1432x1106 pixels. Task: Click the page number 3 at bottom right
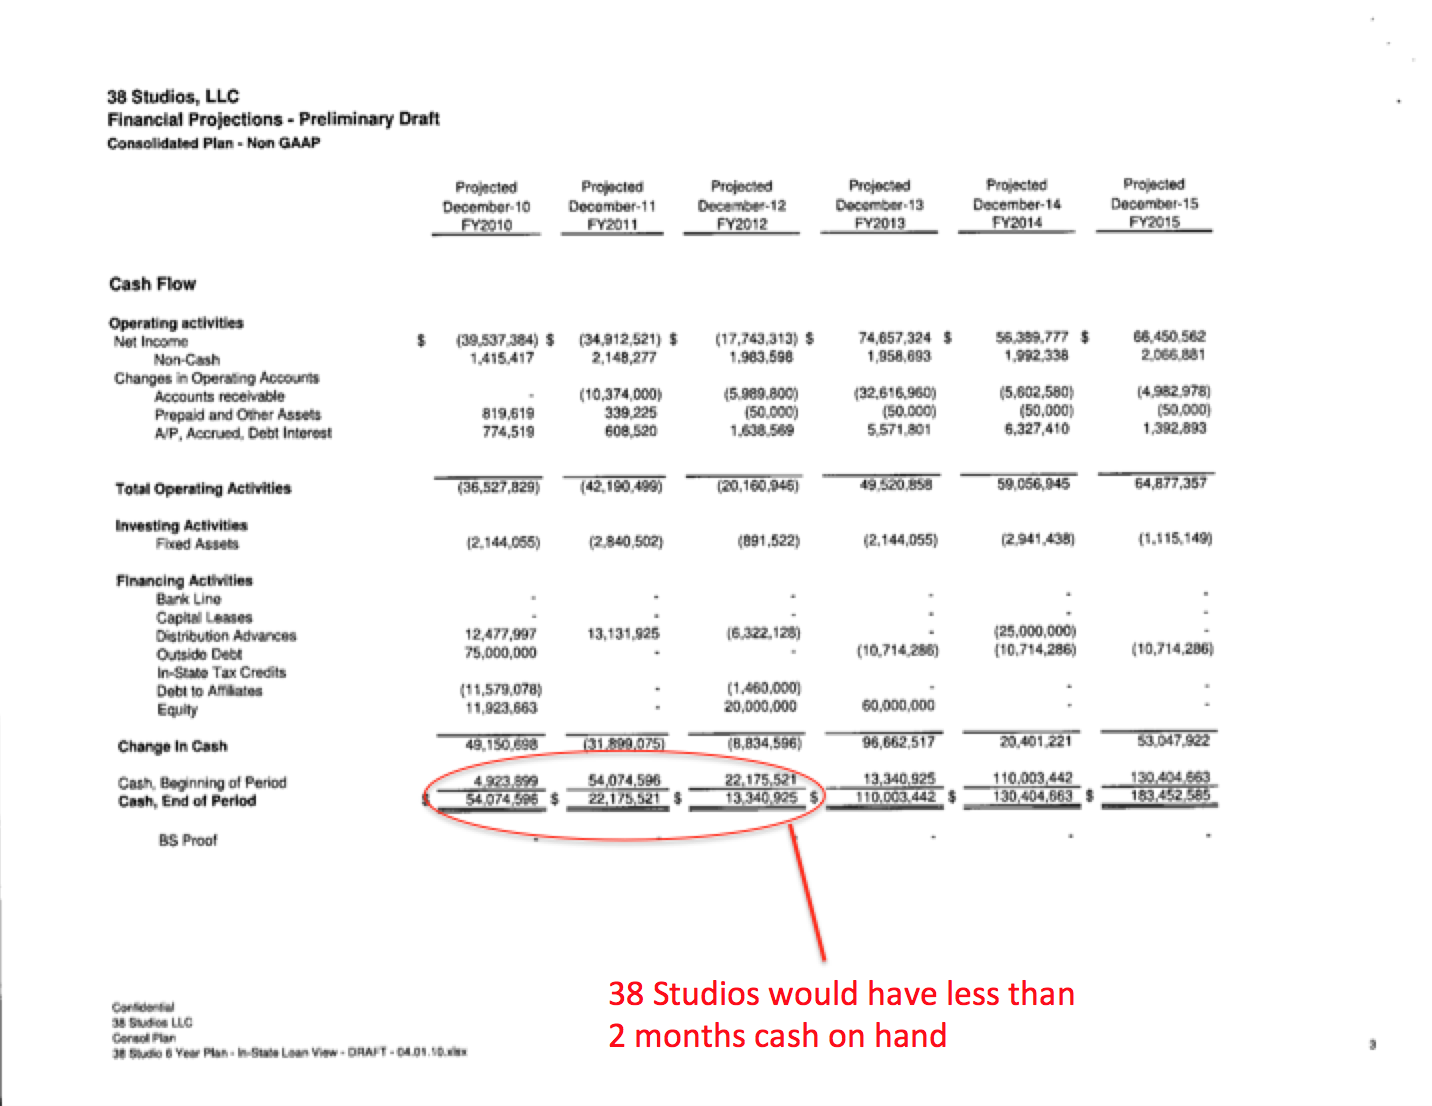1372,1044
